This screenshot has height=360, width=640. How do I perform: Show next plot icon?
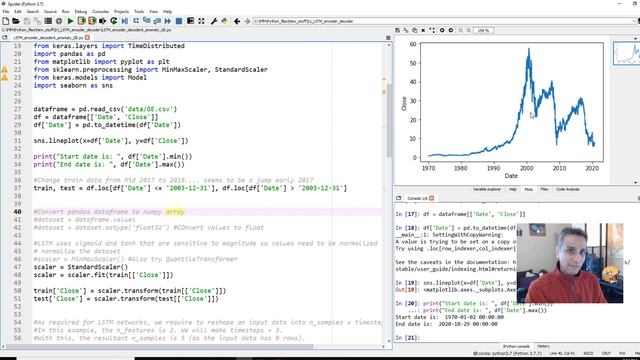point(451,30)
